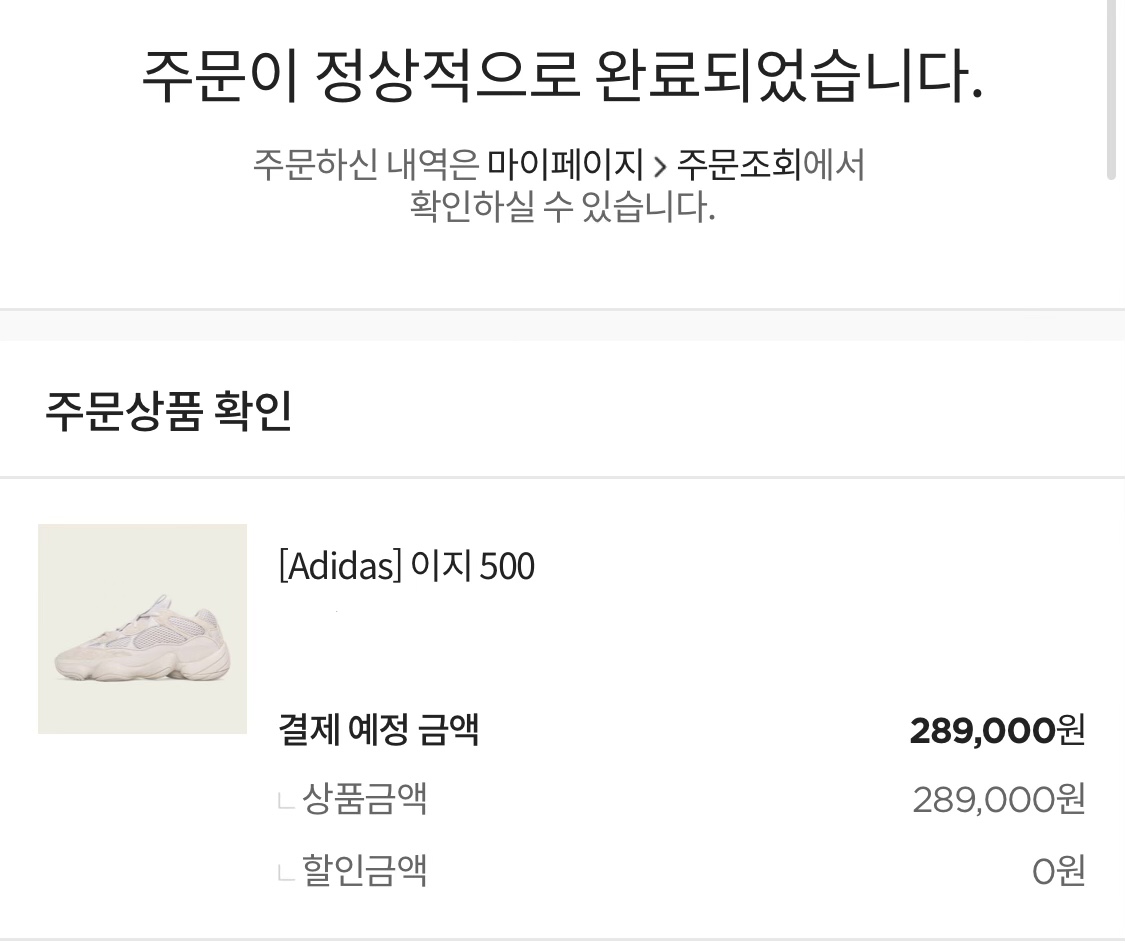Click the 결제 예정 금액 label

[x=379, y=729]
